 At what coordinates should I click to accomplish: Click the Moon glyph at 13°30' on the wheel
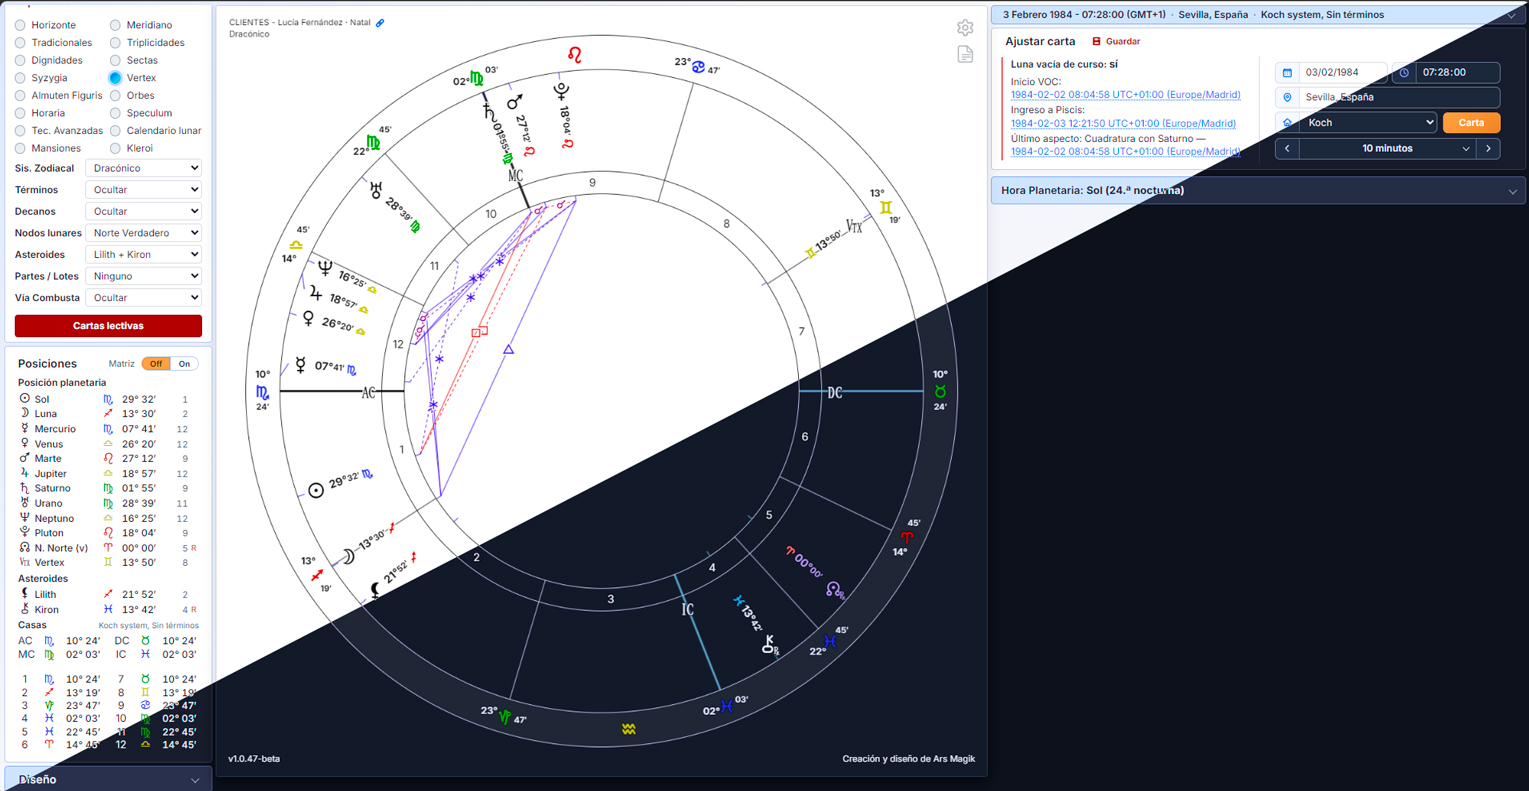click(348, 556)
